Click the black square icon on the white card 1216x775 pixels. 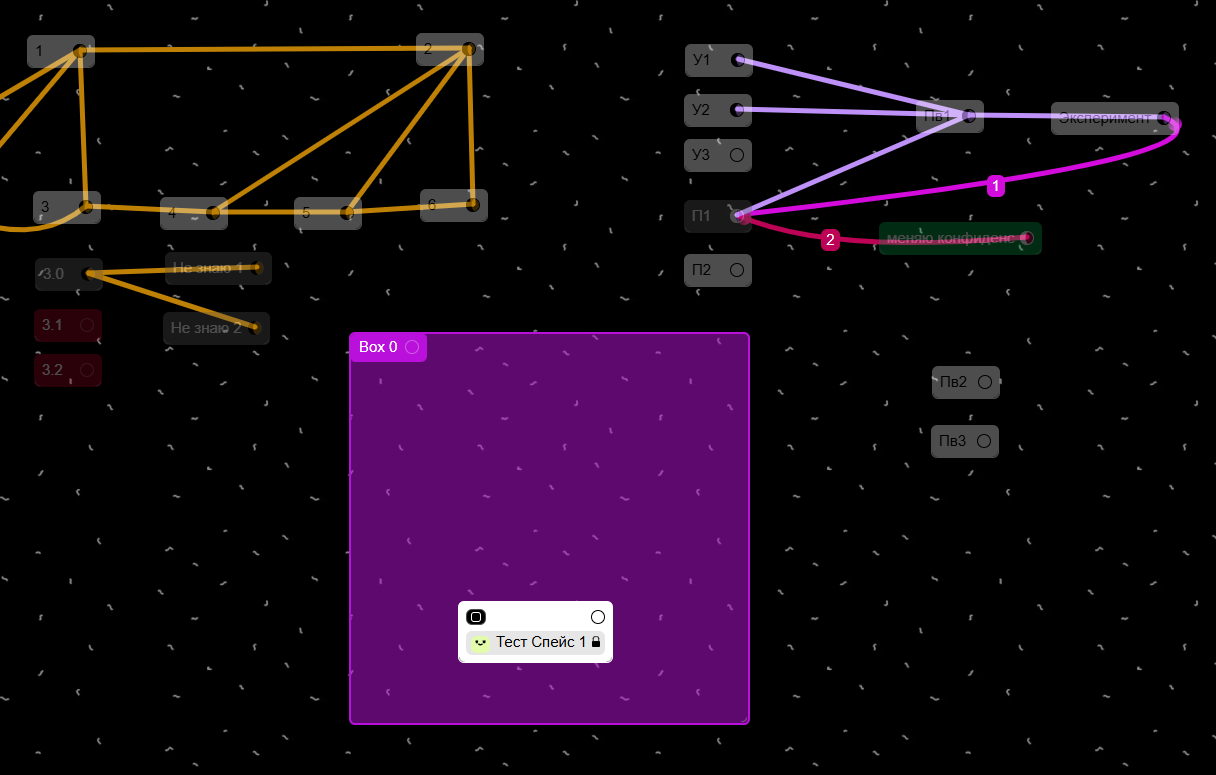click(476, 617)
